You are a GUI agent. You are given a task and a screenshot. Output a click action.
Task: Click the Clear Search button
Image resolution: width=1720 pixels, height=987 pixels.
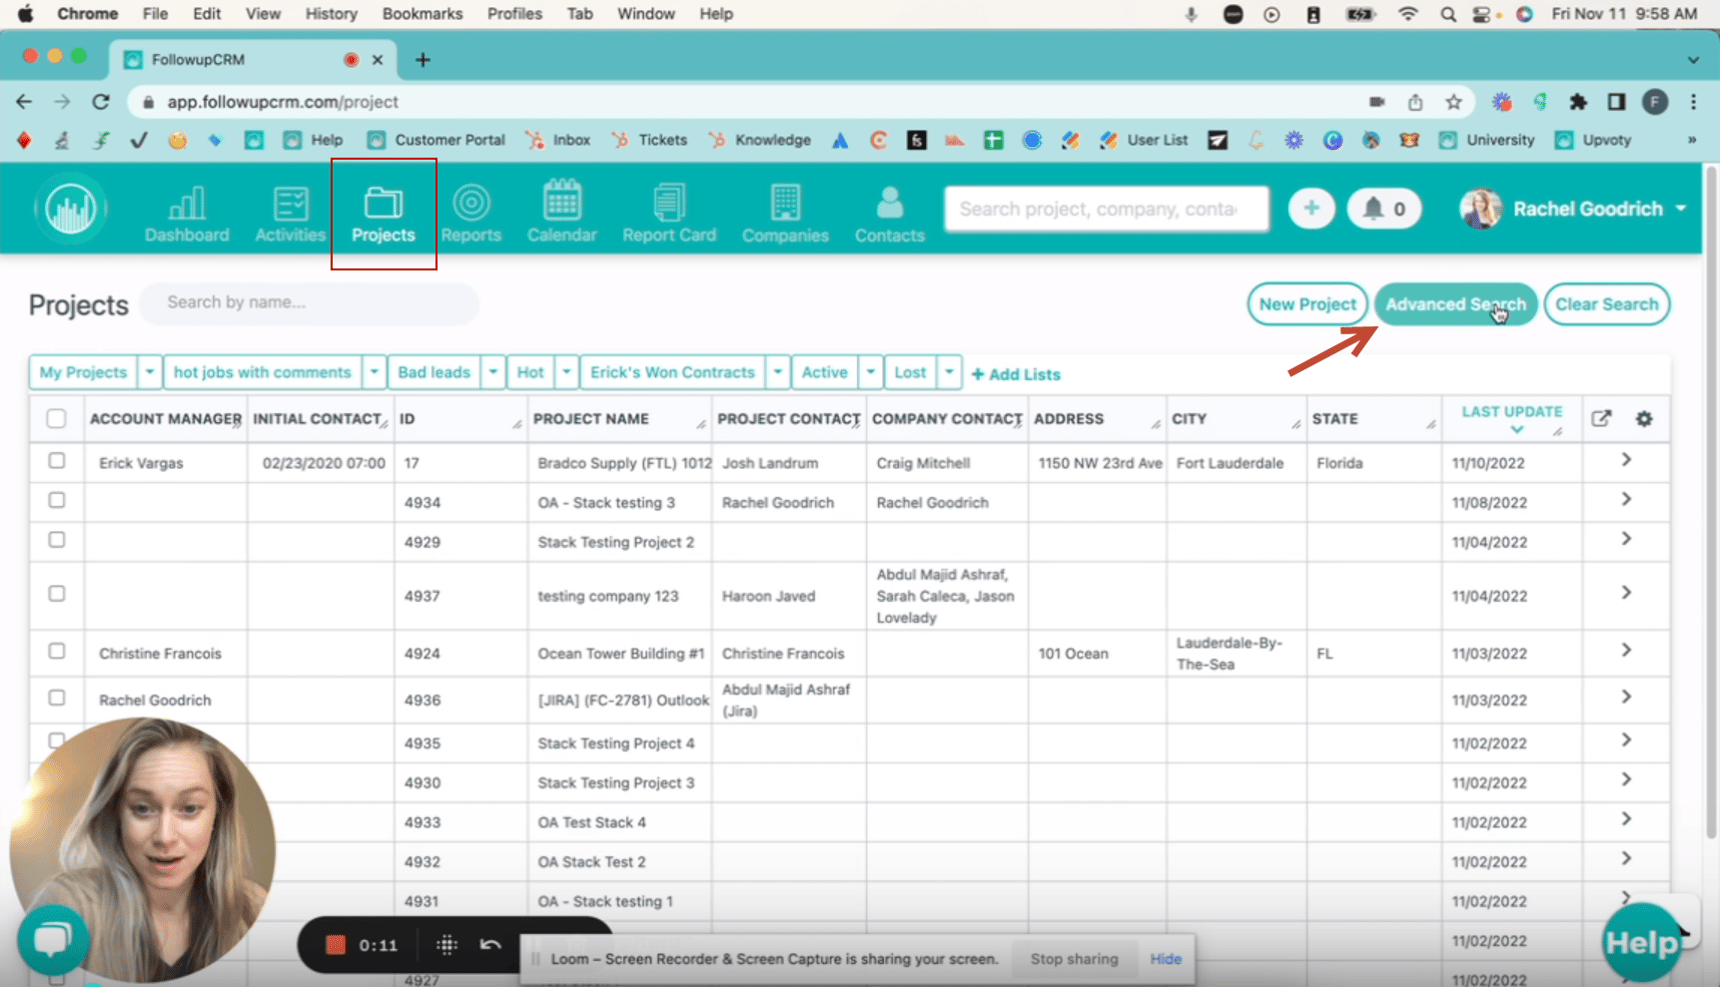pos(1606,304)
